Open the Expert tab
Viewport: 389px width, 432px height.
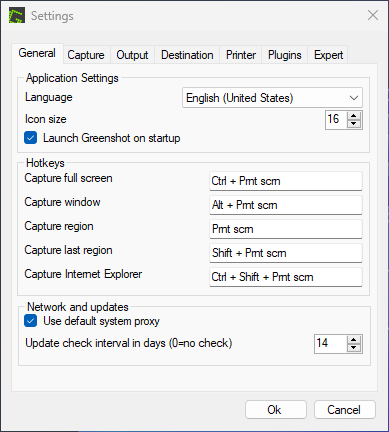click(328, 55)
